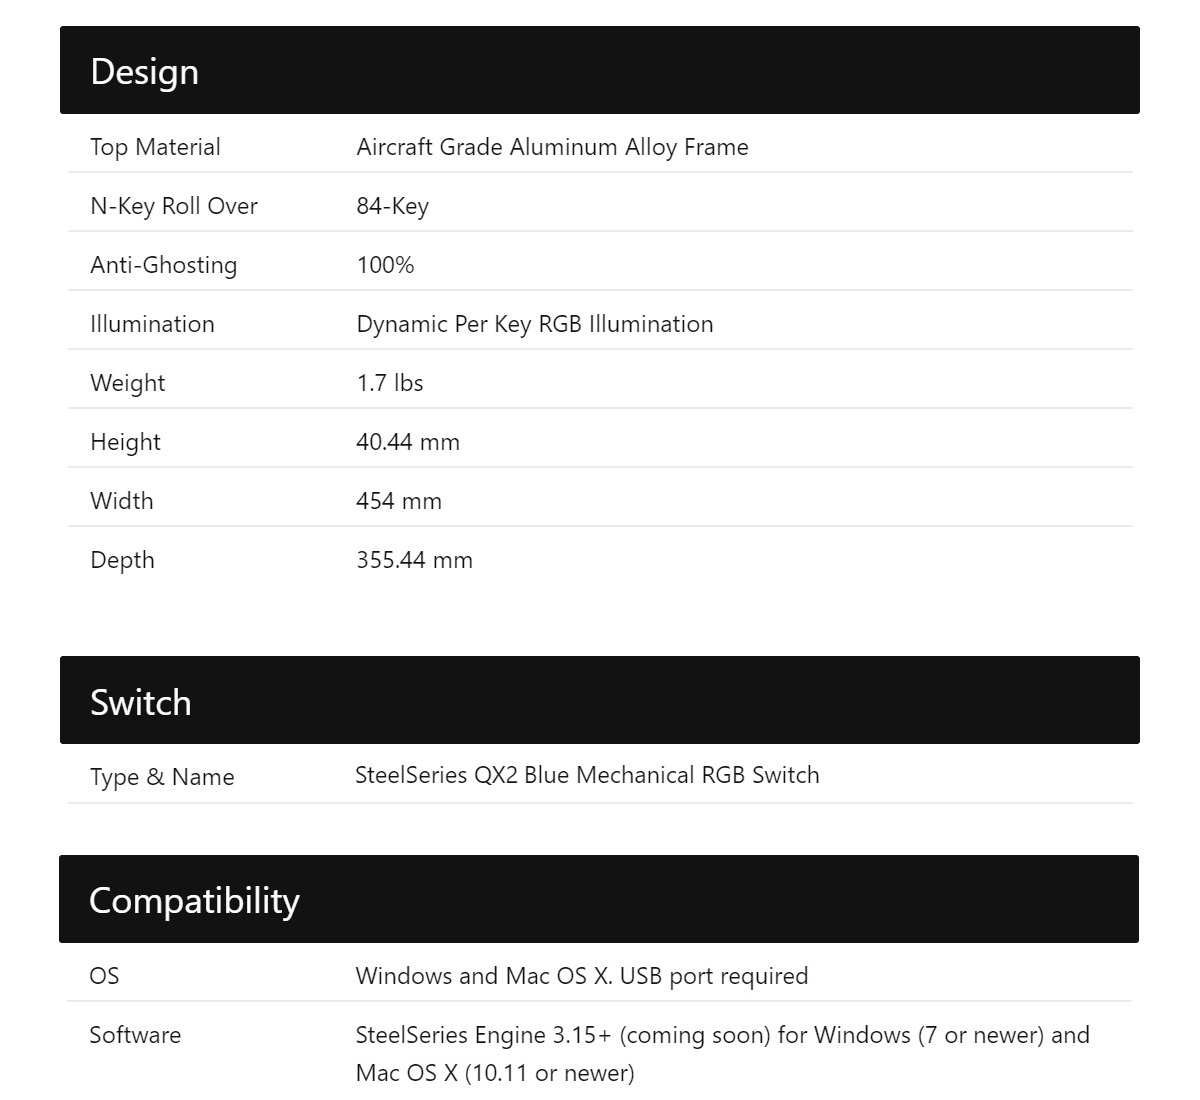
Task: Click the 355.44 mm depth value
Action: (x=414, y=560)
